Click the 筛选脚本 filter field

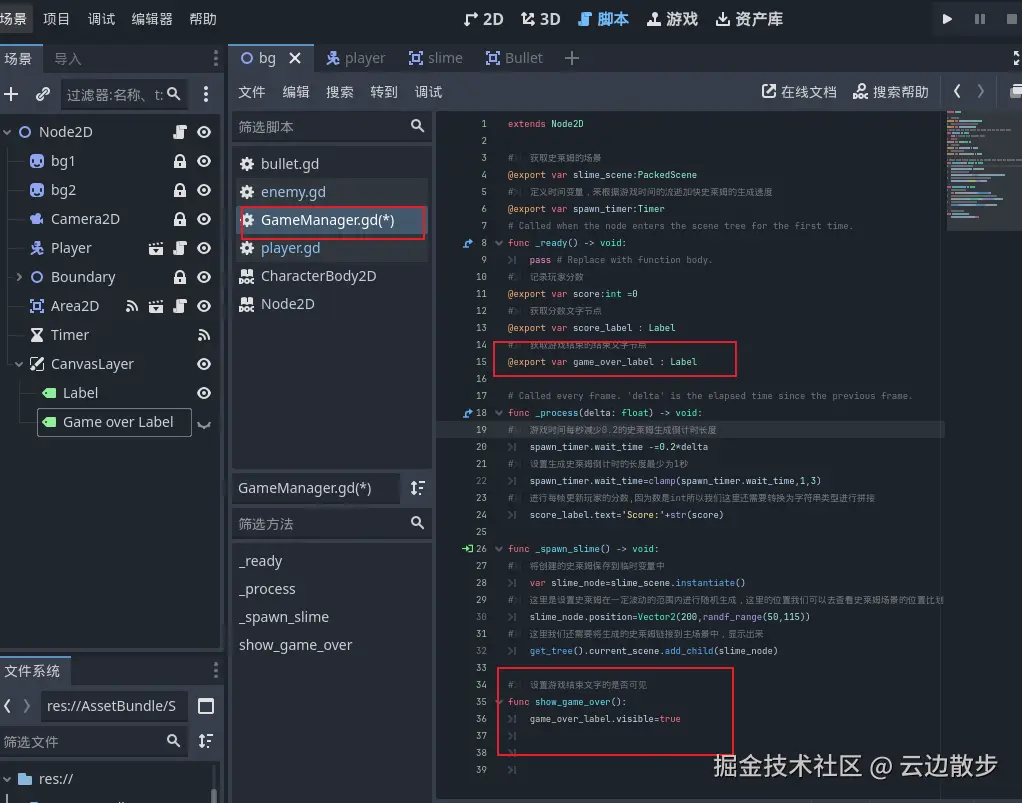point(332,126)
